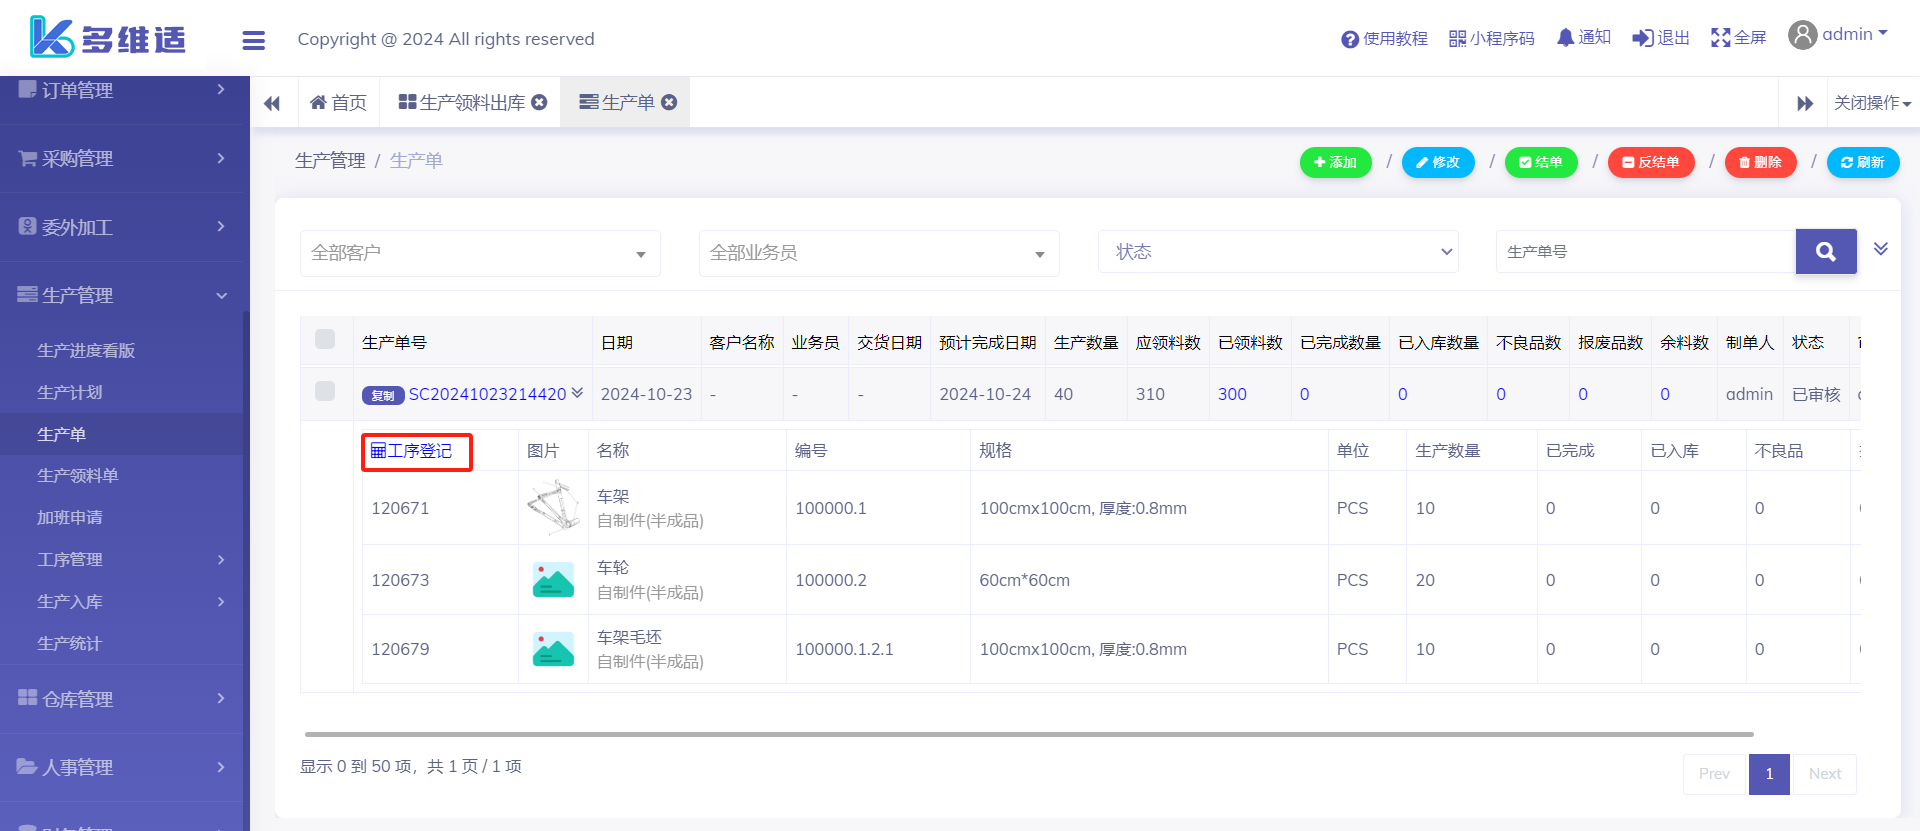Expand advanced filters with double chevron
The width and height of the screenshot is (1920, 831).
[1880, 249]
